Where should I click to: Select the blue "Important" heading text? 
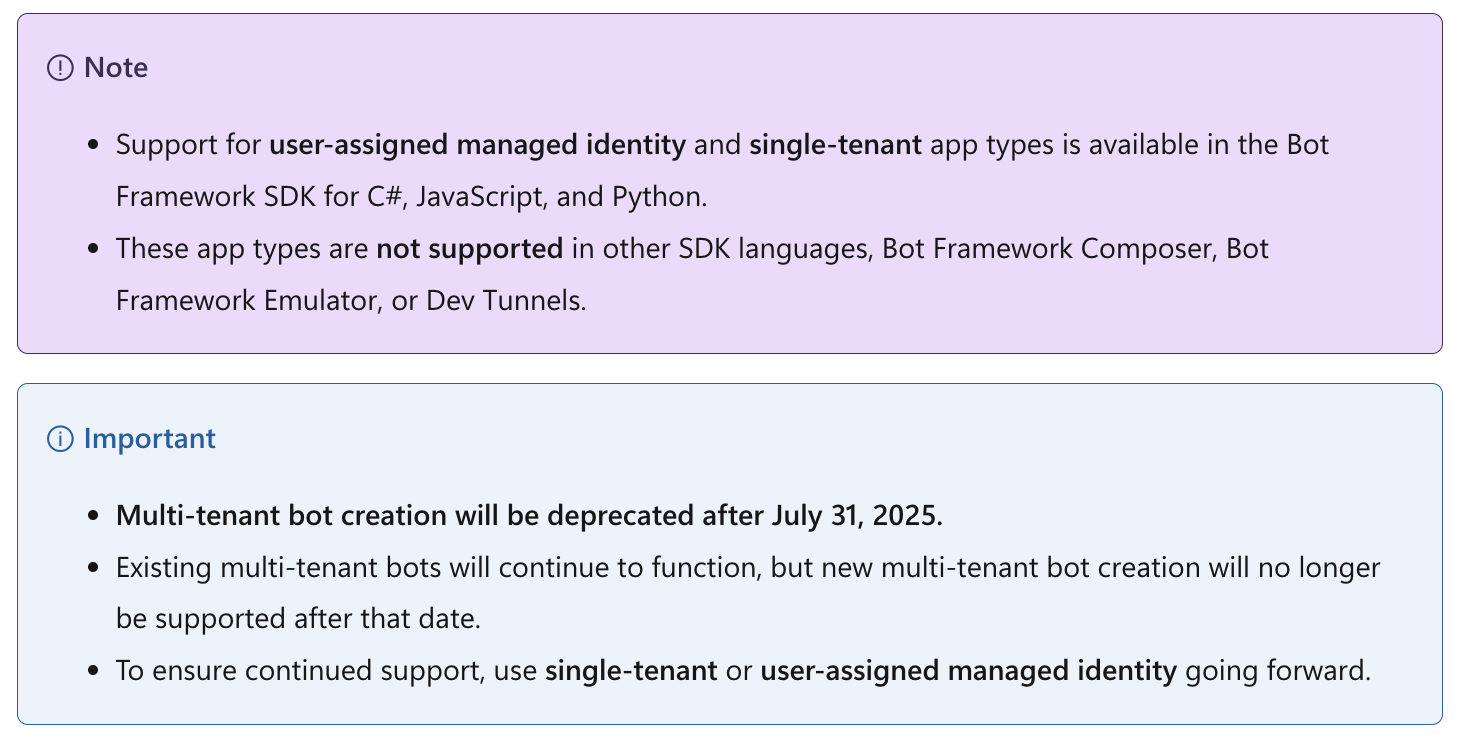[150, 439]
